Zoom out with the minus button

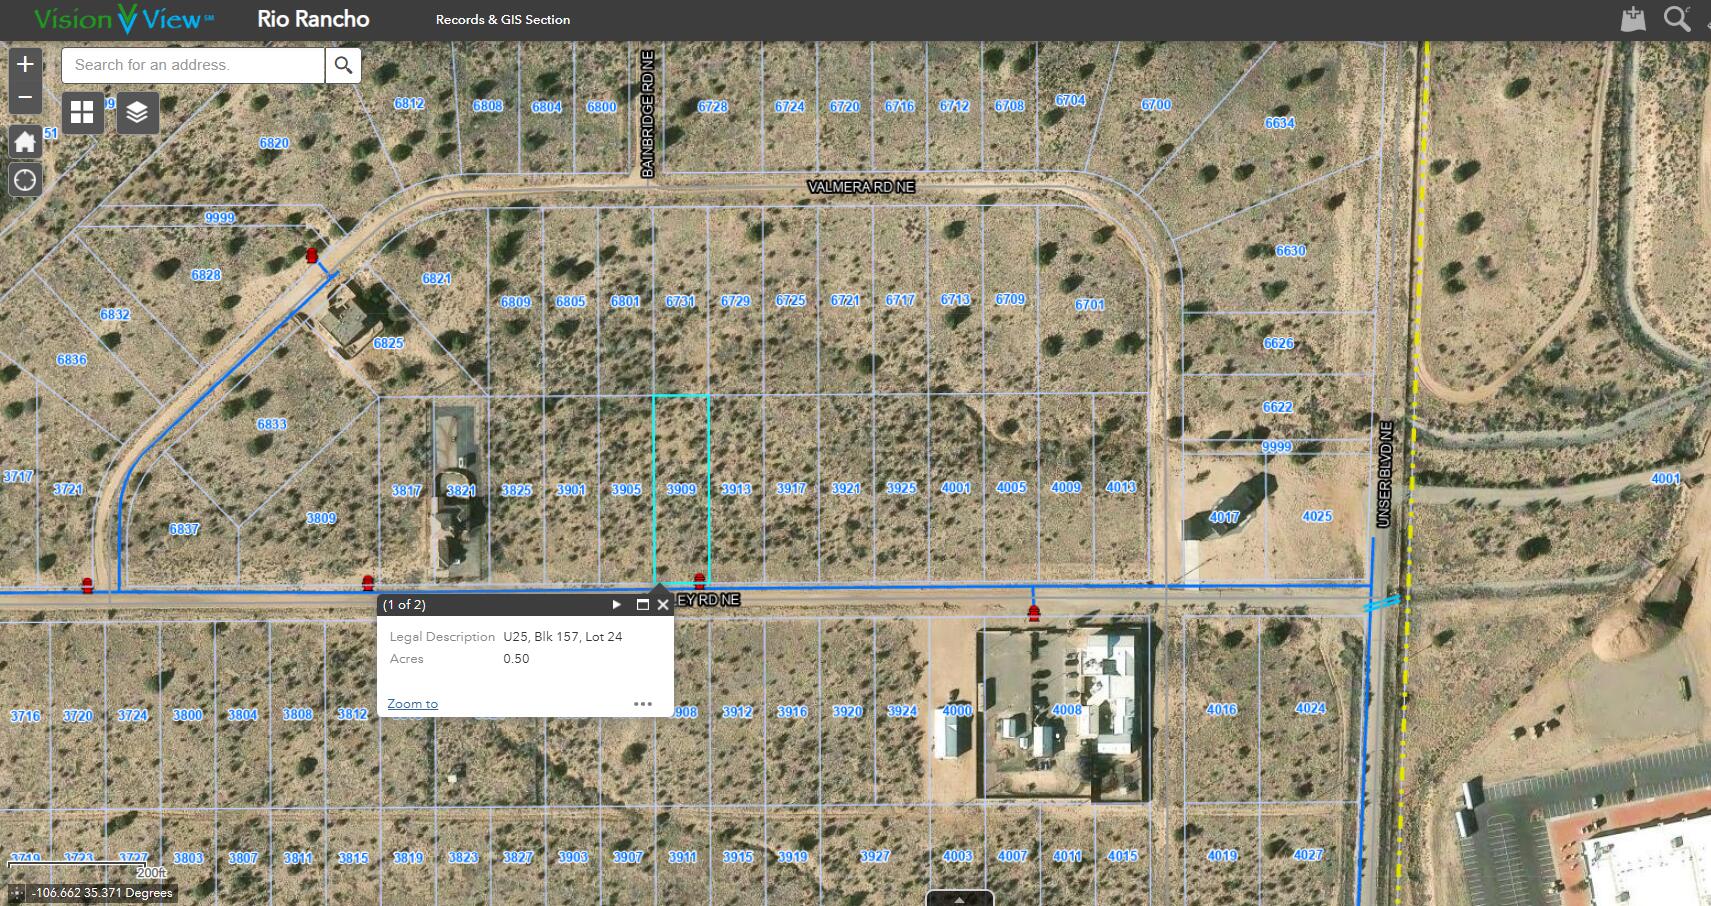pyautogui.click(x=25, y=97)
